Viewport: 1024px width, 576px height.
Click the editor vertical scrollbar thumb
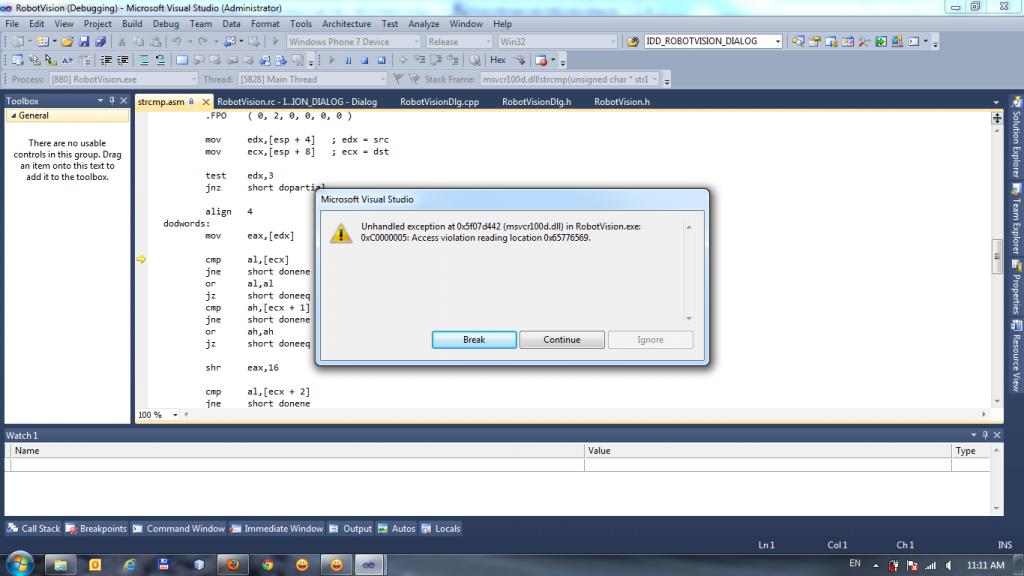click(x=997, y=256)
